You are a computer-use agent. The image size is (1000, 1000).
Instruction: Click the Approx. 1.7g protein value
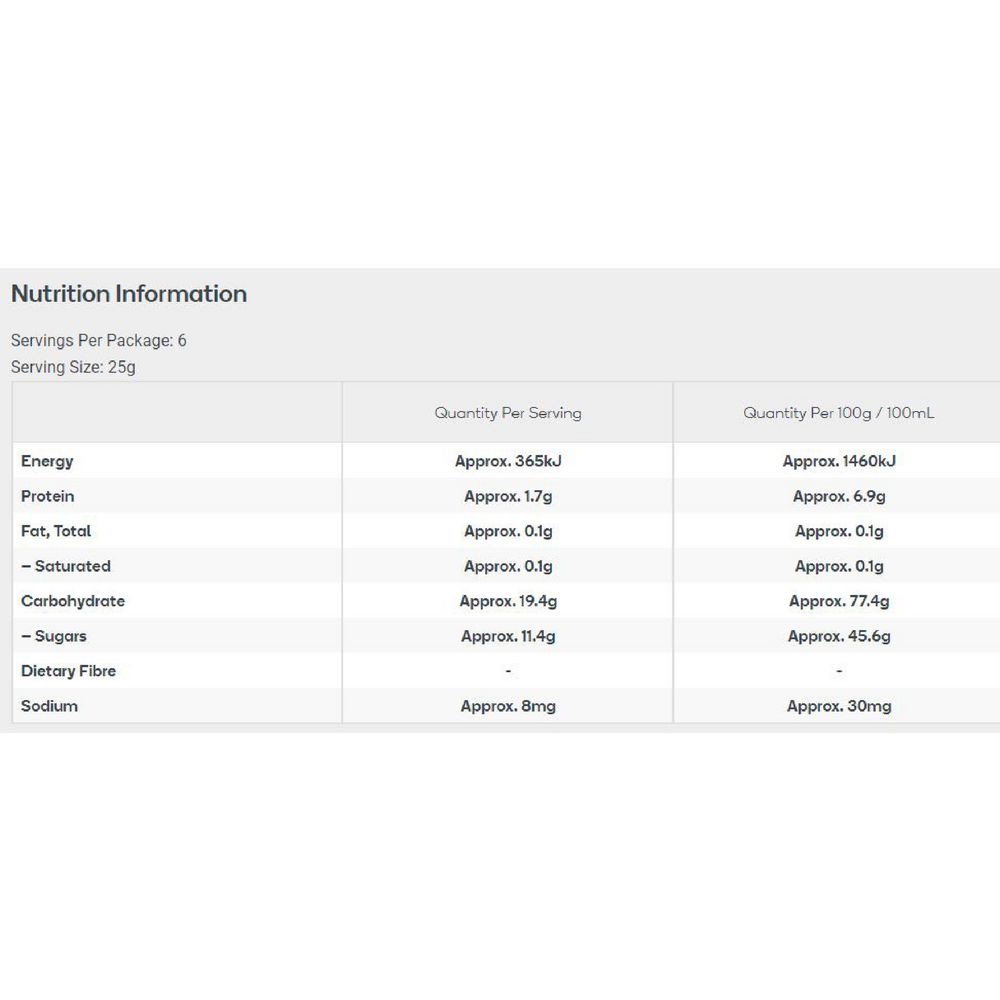(508, 496)
